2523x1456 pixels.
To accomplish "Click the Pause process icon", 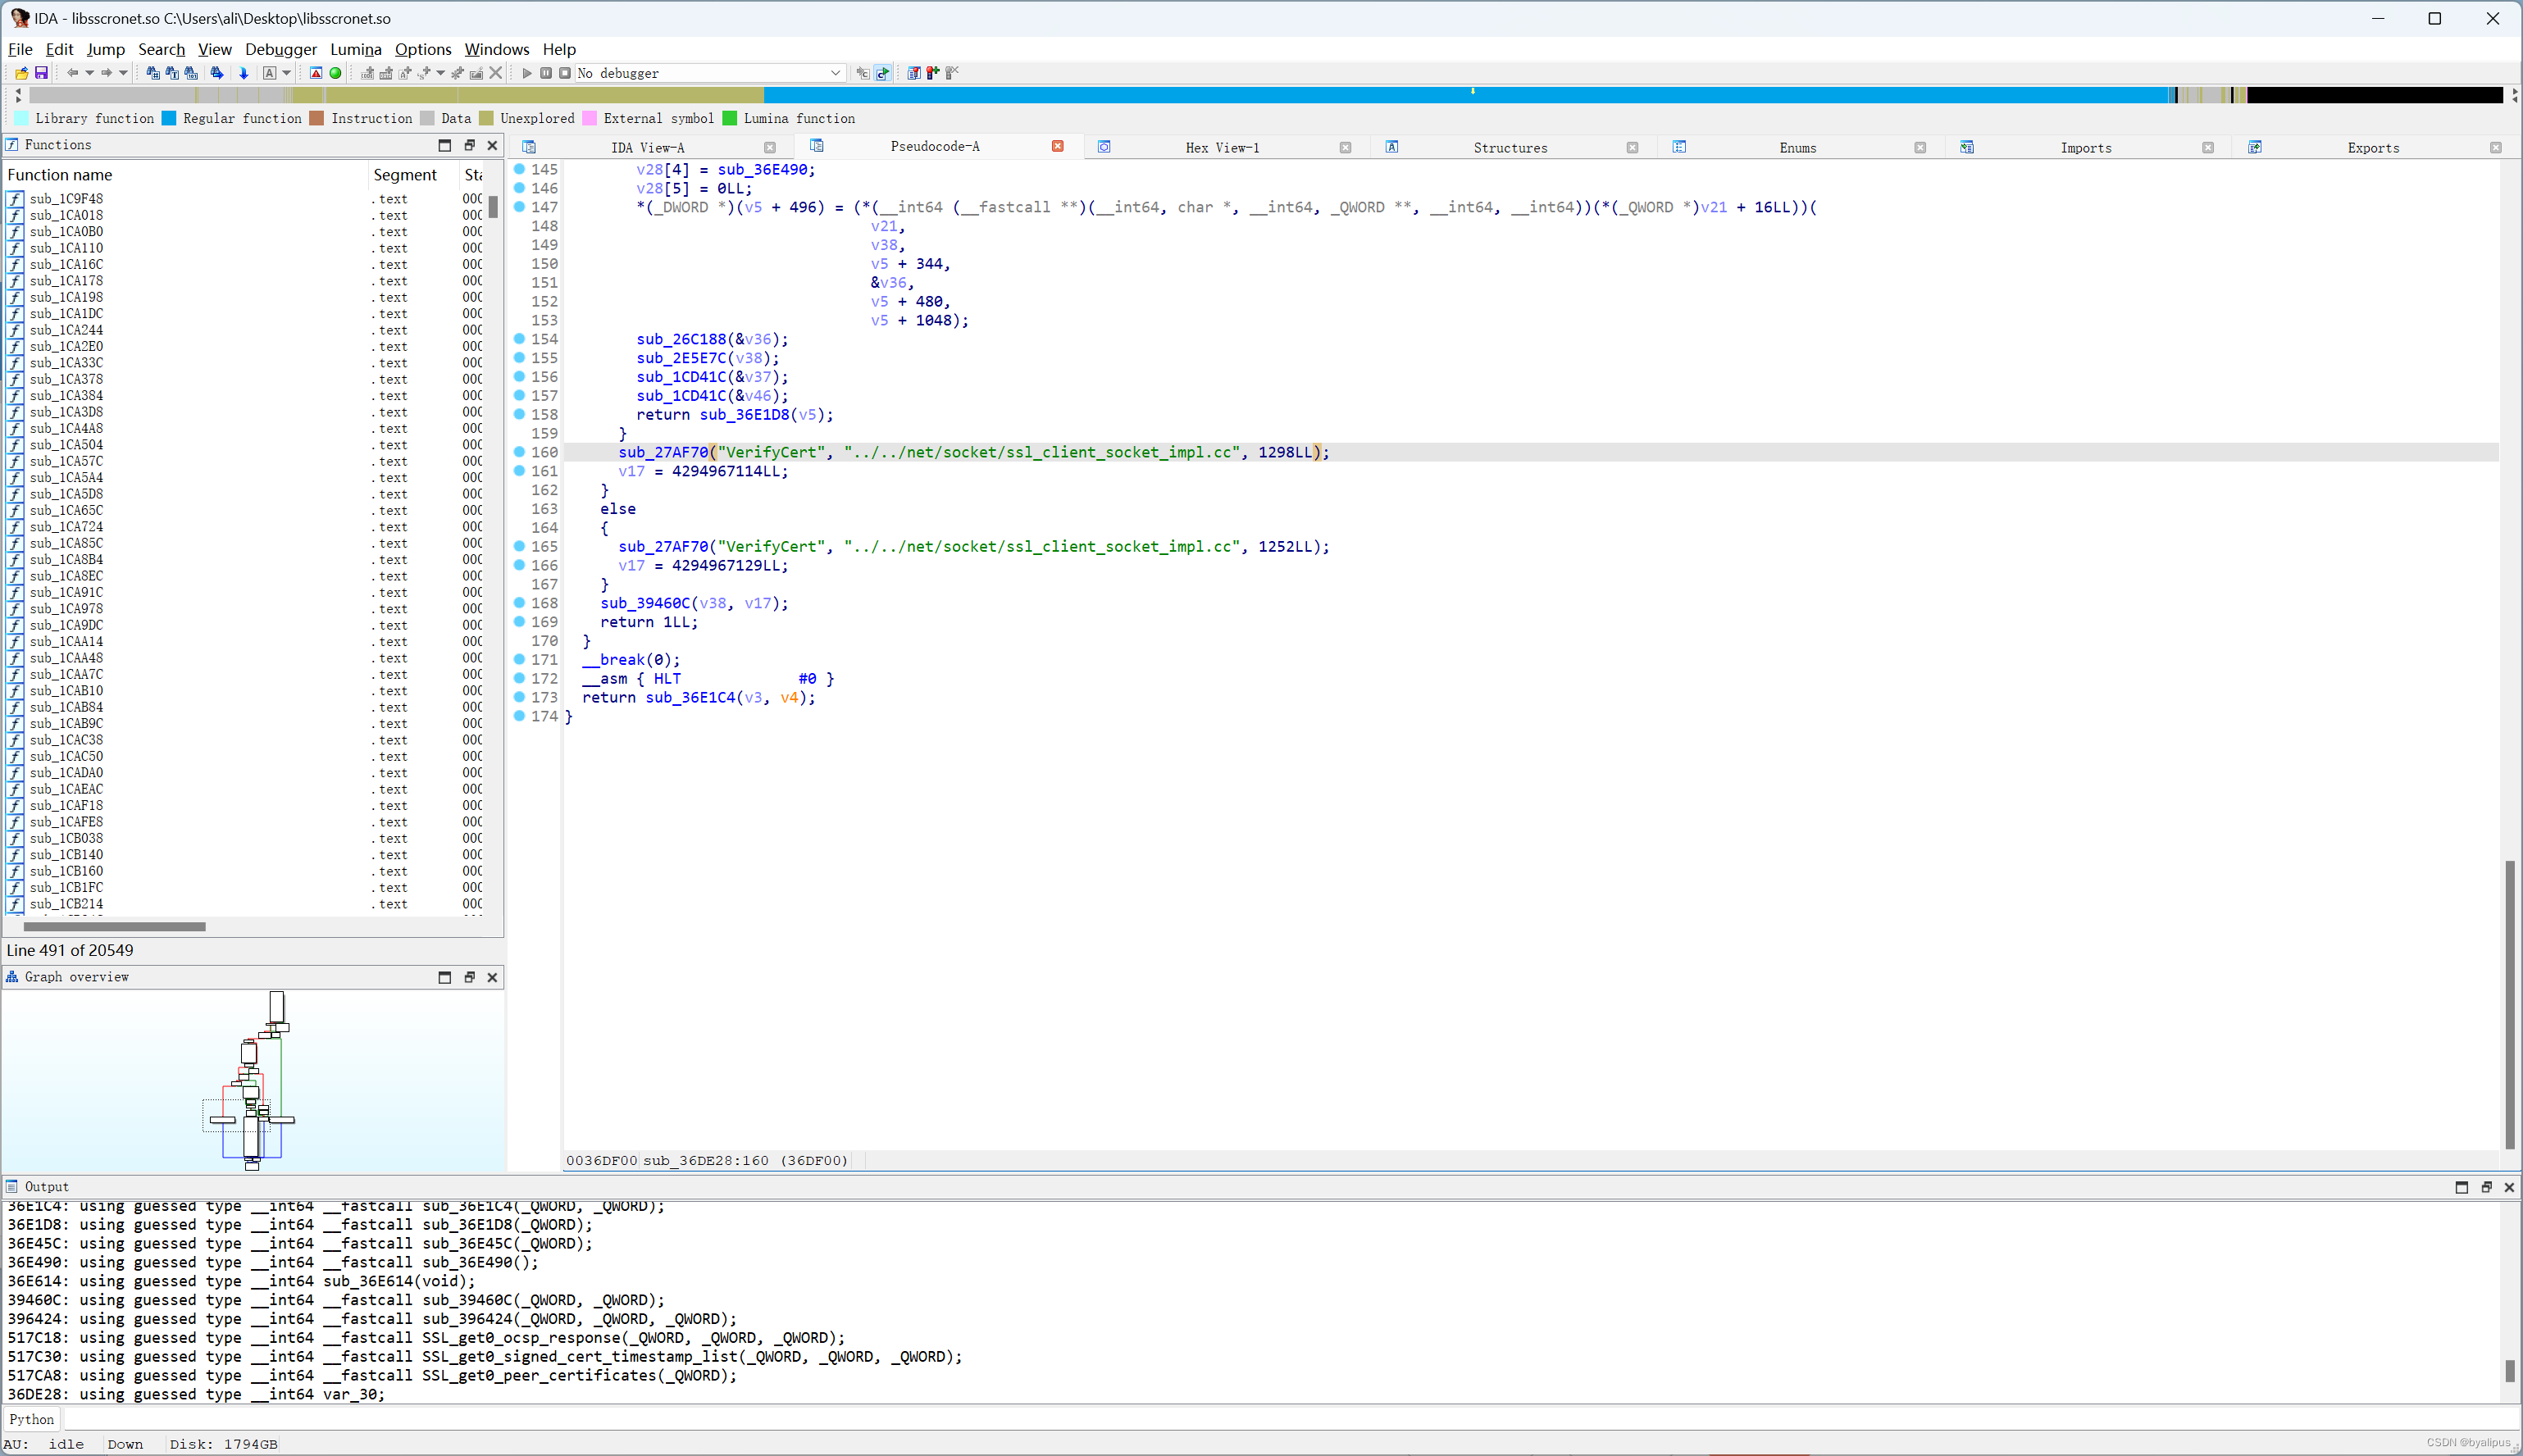I will (x=546, y=73).
